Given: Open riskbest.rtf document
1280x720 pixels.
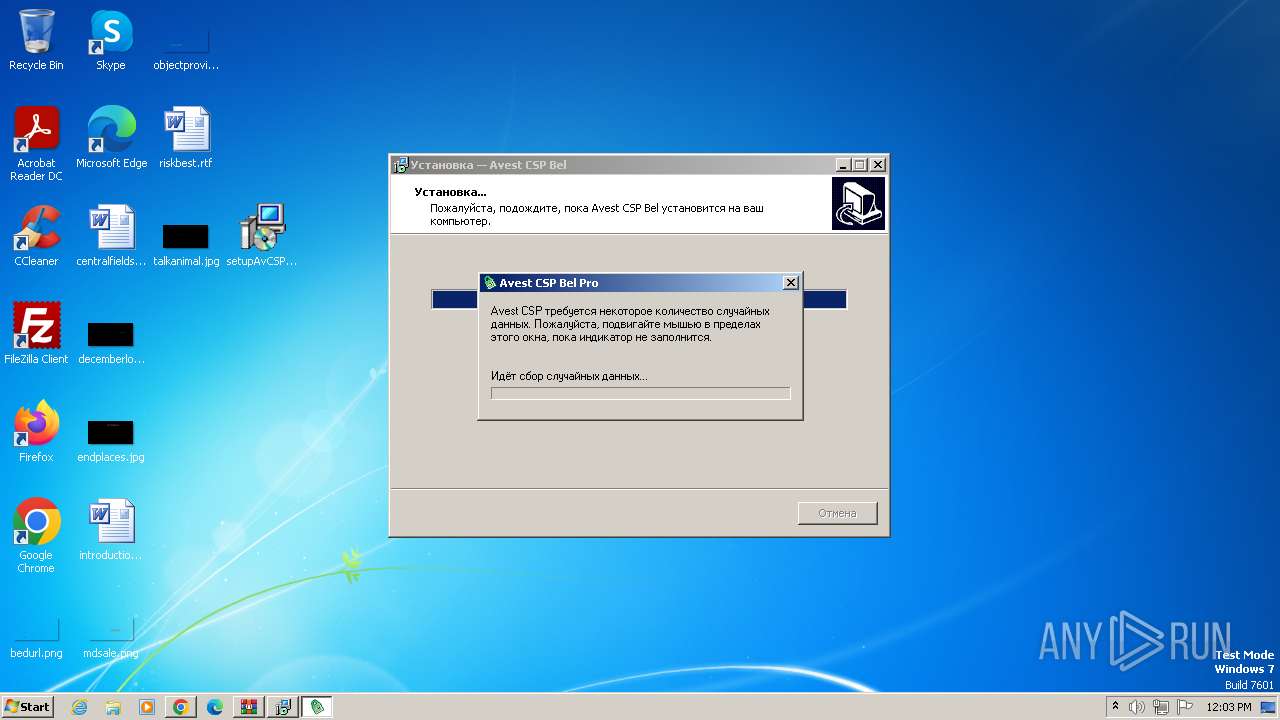Looking at the screenshot, I should pos(186,138).
